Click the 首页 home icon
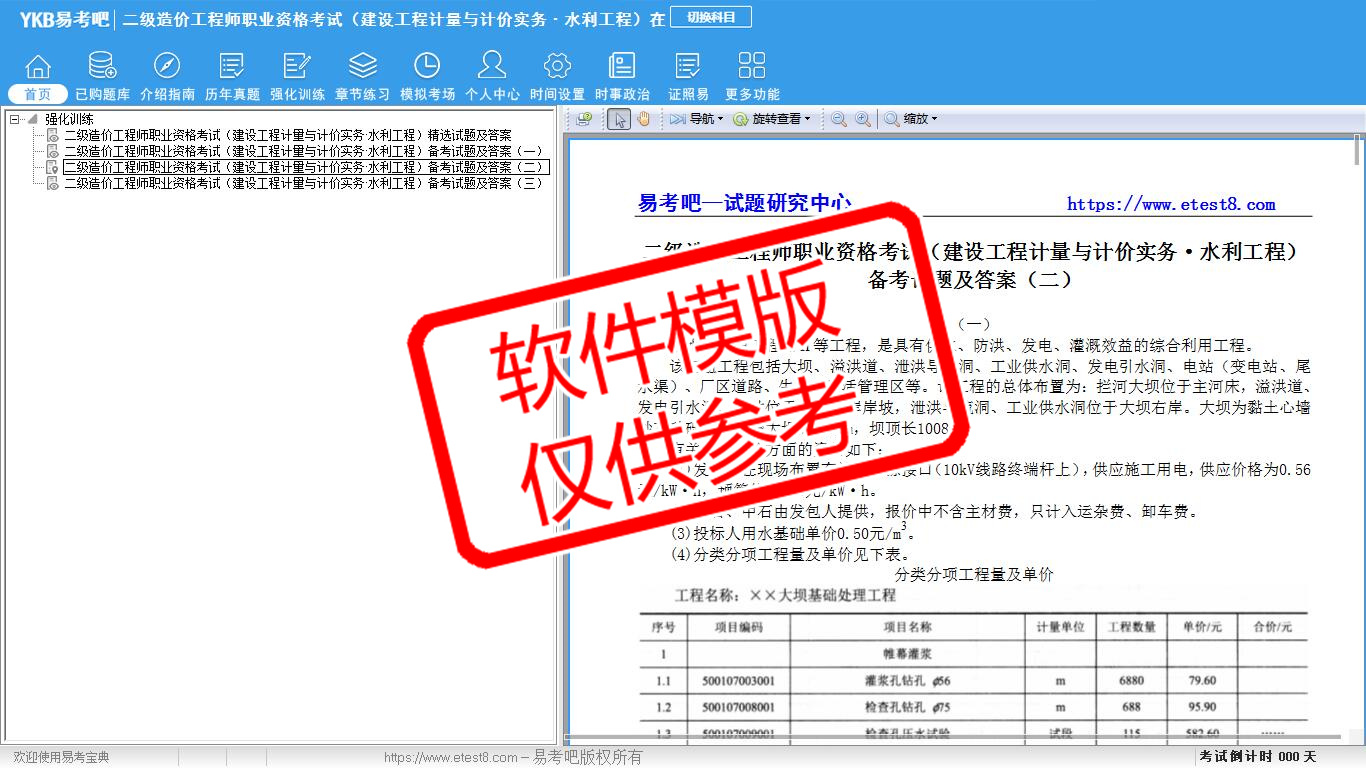Image resolution: width=1366 pixels, height=768 pixels. (x=38, y=67)
